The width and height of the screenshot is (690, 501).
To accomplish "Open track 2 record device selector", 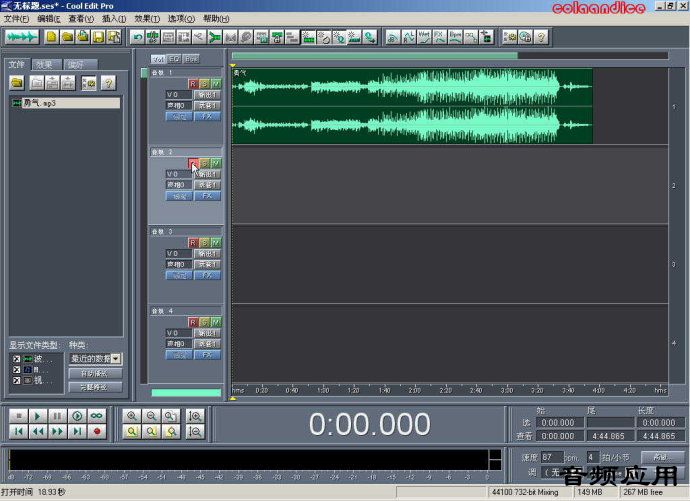I will [x=207, y=185].
